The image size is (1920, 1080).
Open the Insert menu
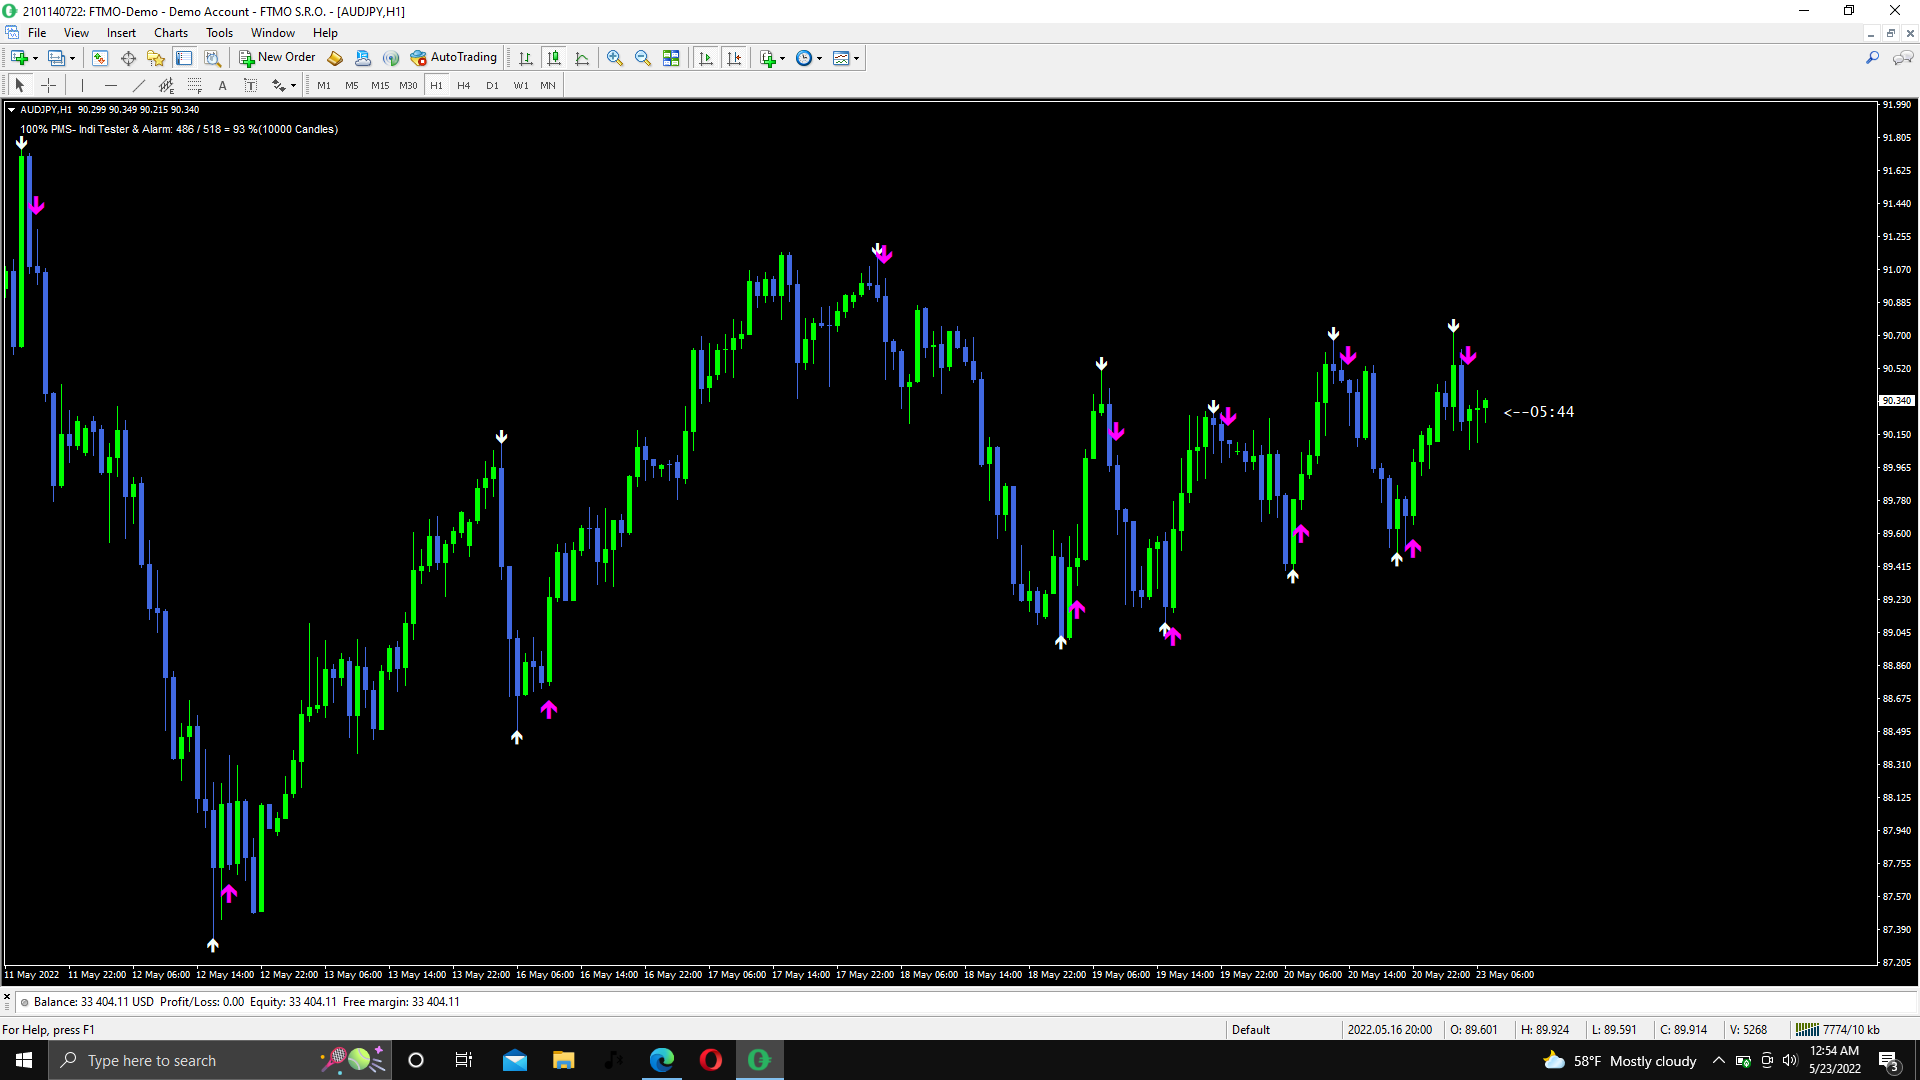(x=121, y=33)
